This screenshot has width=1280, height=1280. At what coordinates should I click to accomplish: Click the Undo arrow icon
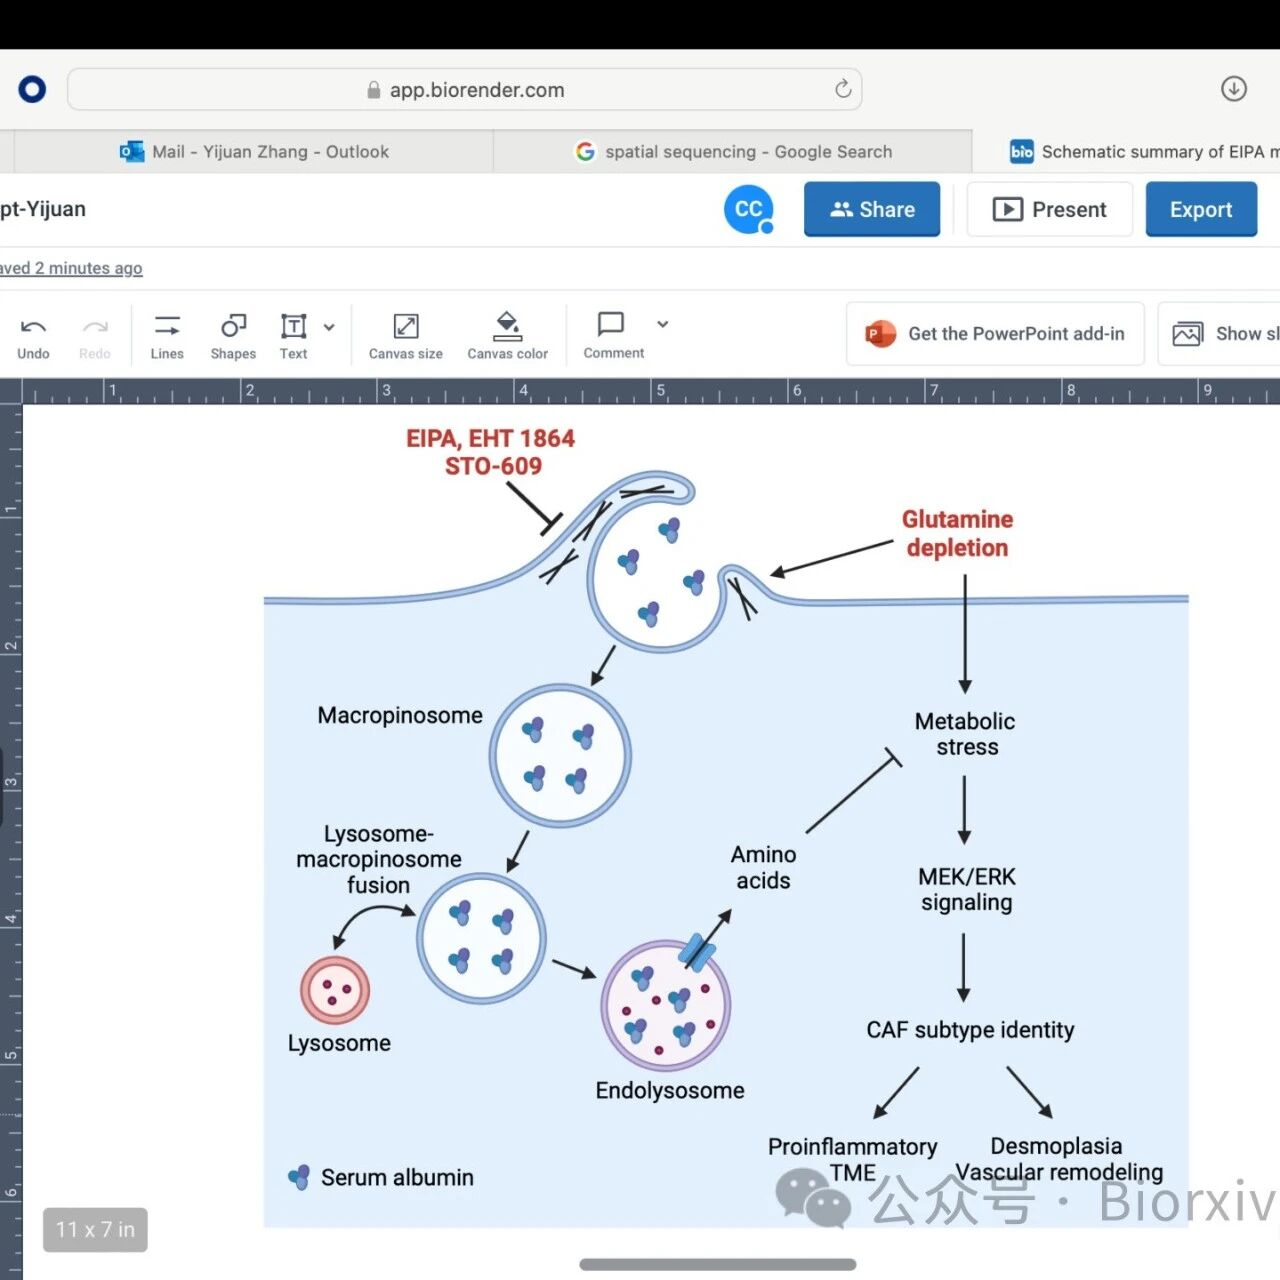coord(33,327)
